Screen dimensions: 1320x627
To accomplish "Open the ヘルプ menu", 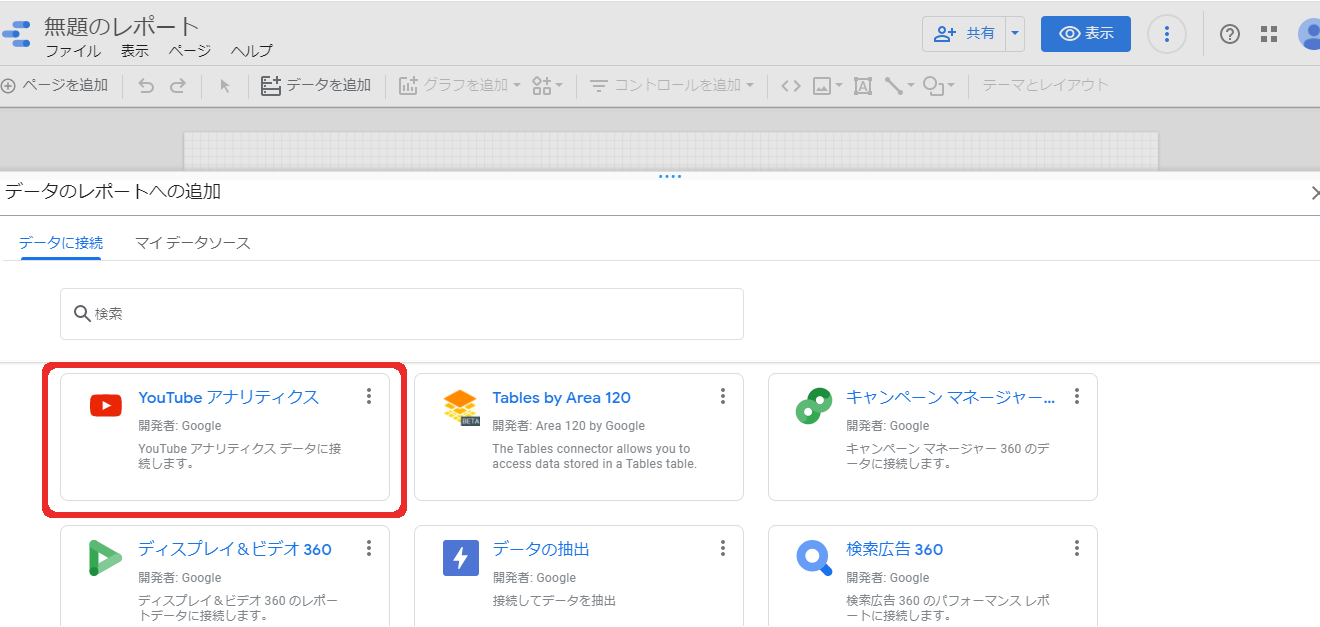I will click(251, 51).
